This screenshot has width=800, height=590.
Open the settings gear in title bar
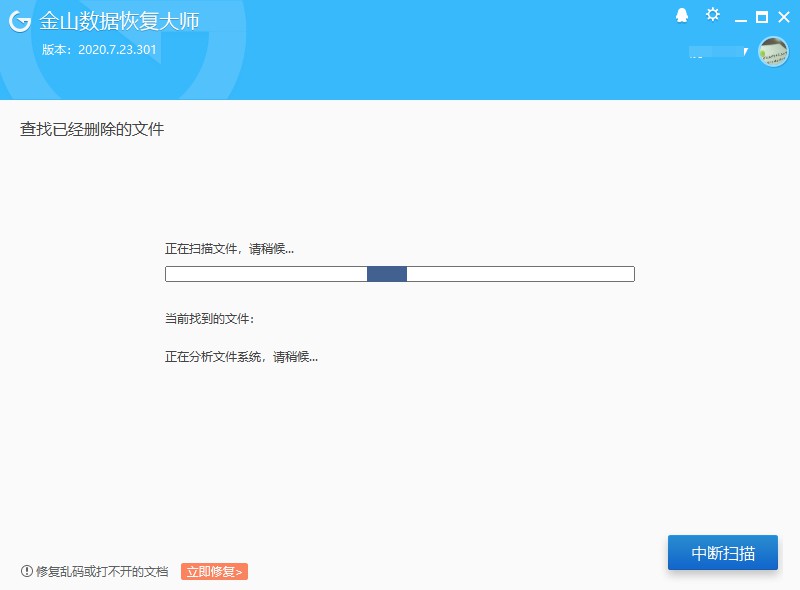tap(712, 15)
